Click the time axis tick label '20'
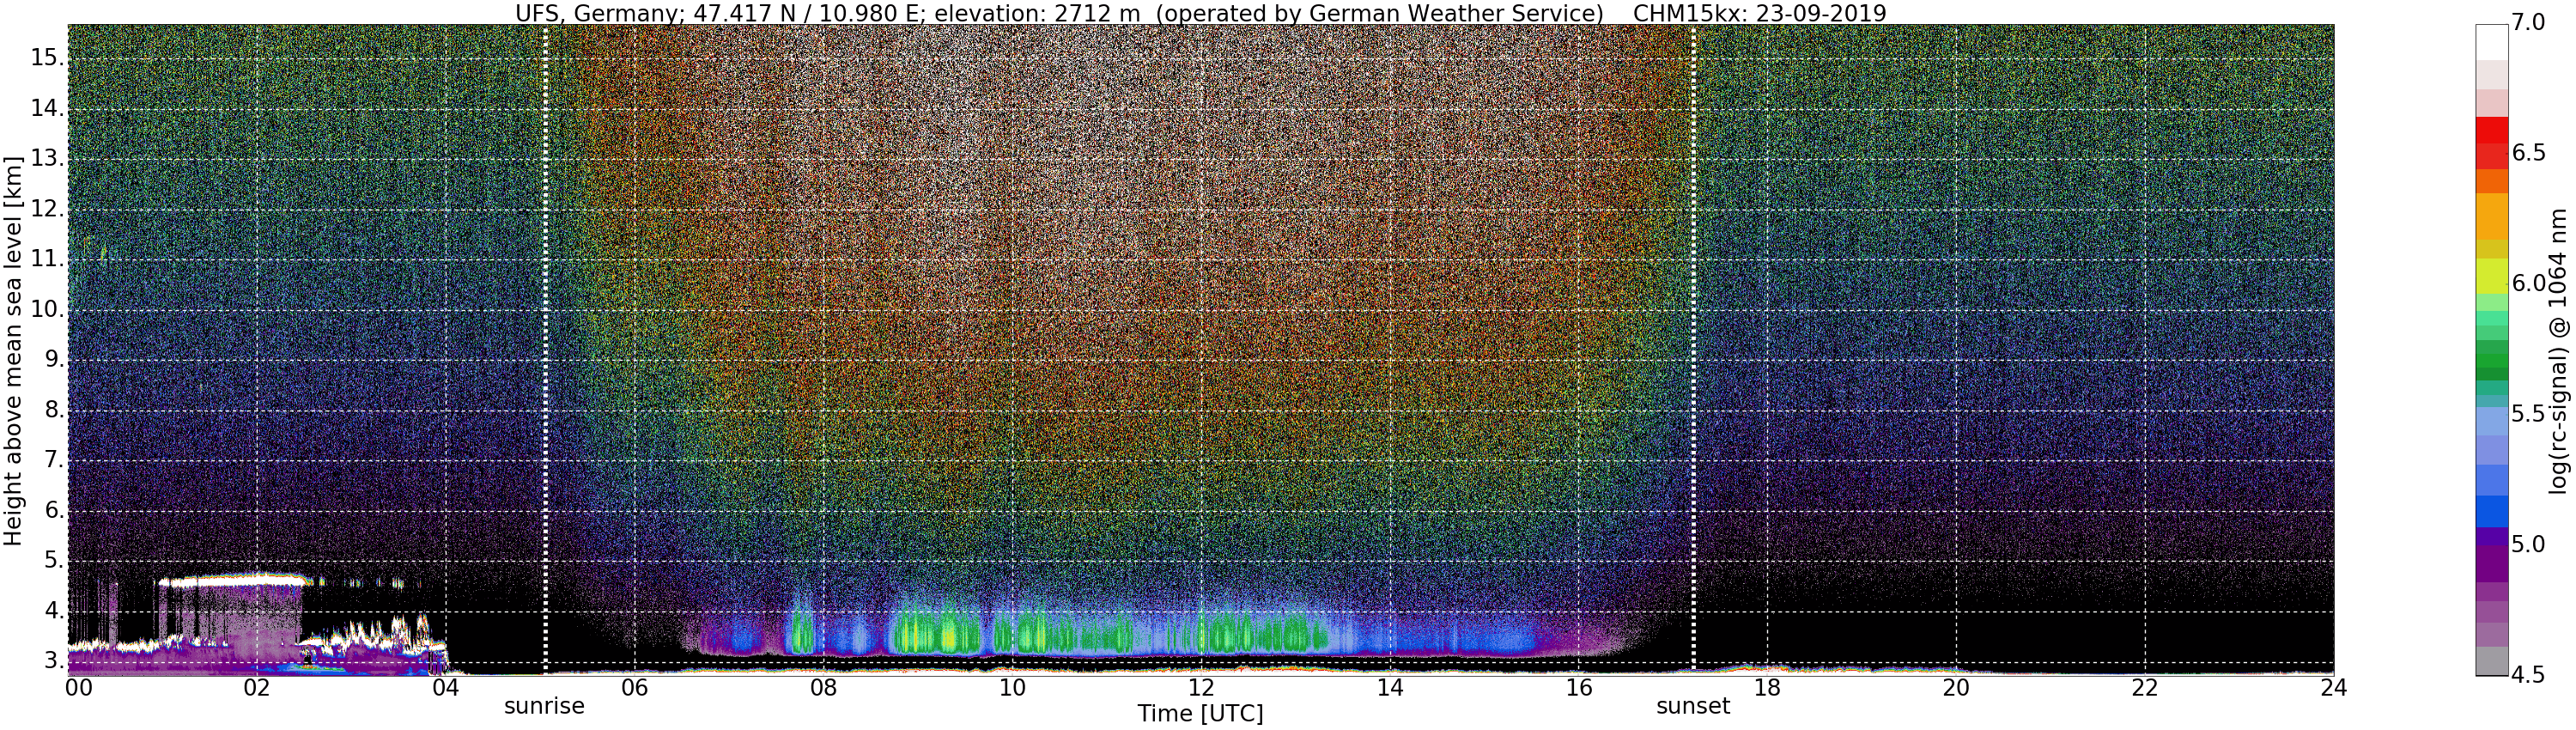 (1956, 688)
